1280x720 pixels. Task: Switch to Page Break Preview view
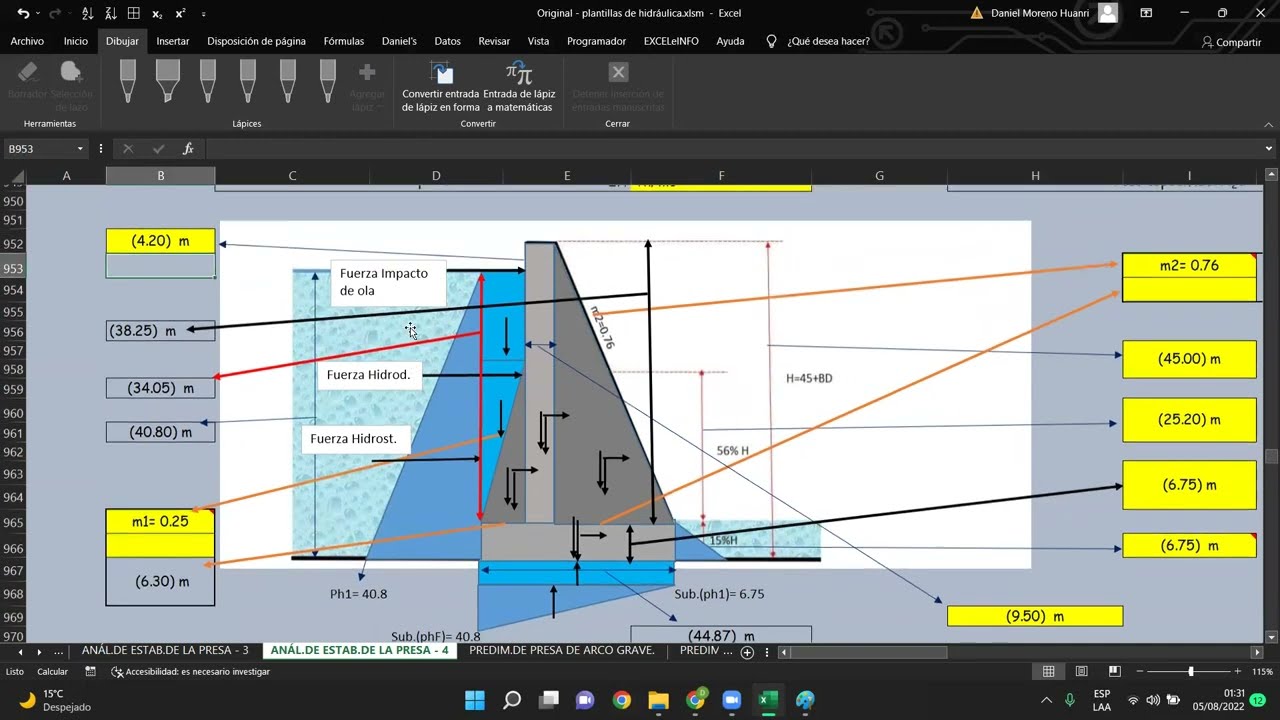point(1114,672)
